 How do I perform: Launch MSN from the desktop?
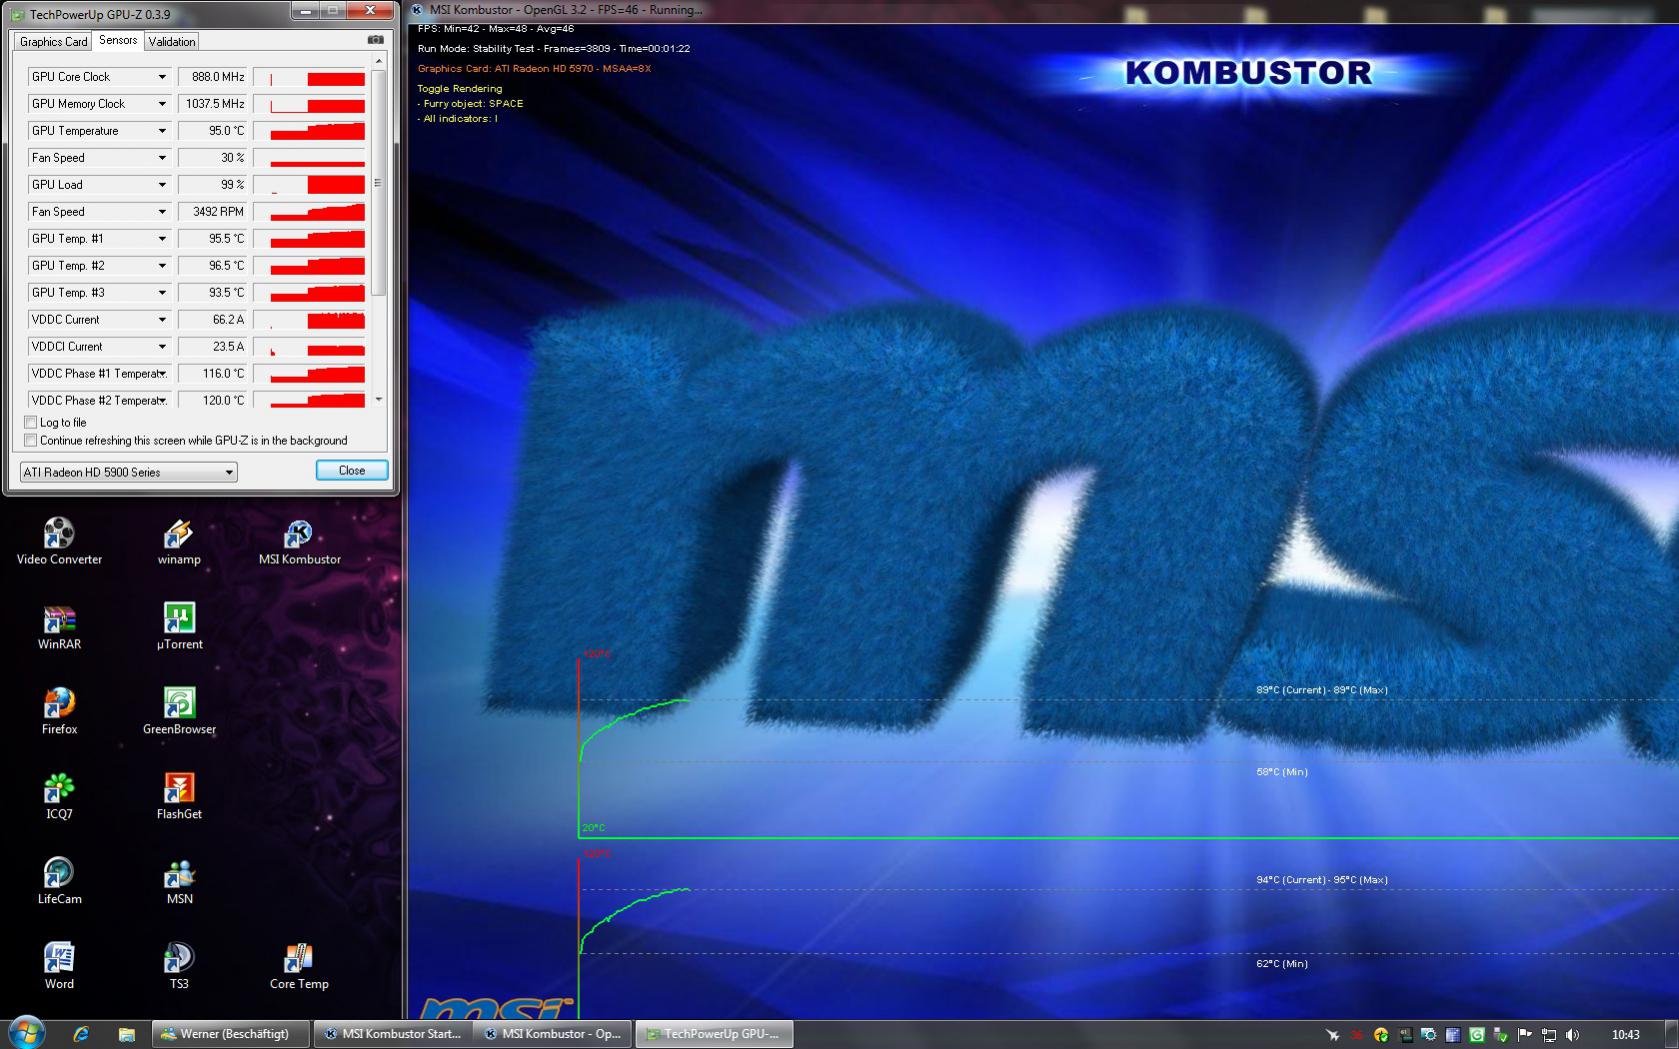coord(179,882)
